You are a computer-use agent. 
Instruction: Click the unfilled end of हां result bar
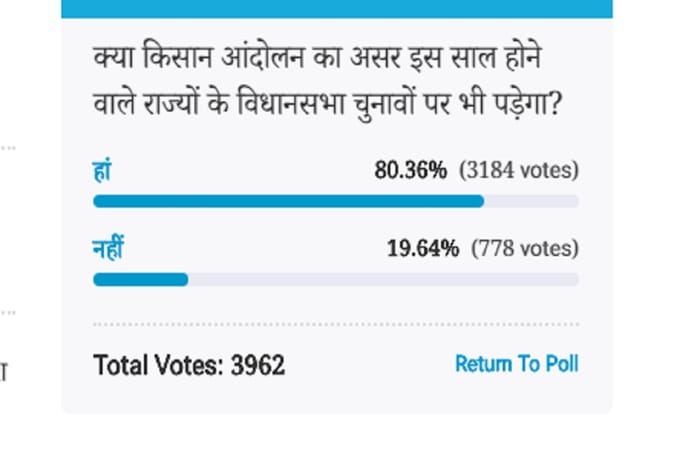[532, 201]
